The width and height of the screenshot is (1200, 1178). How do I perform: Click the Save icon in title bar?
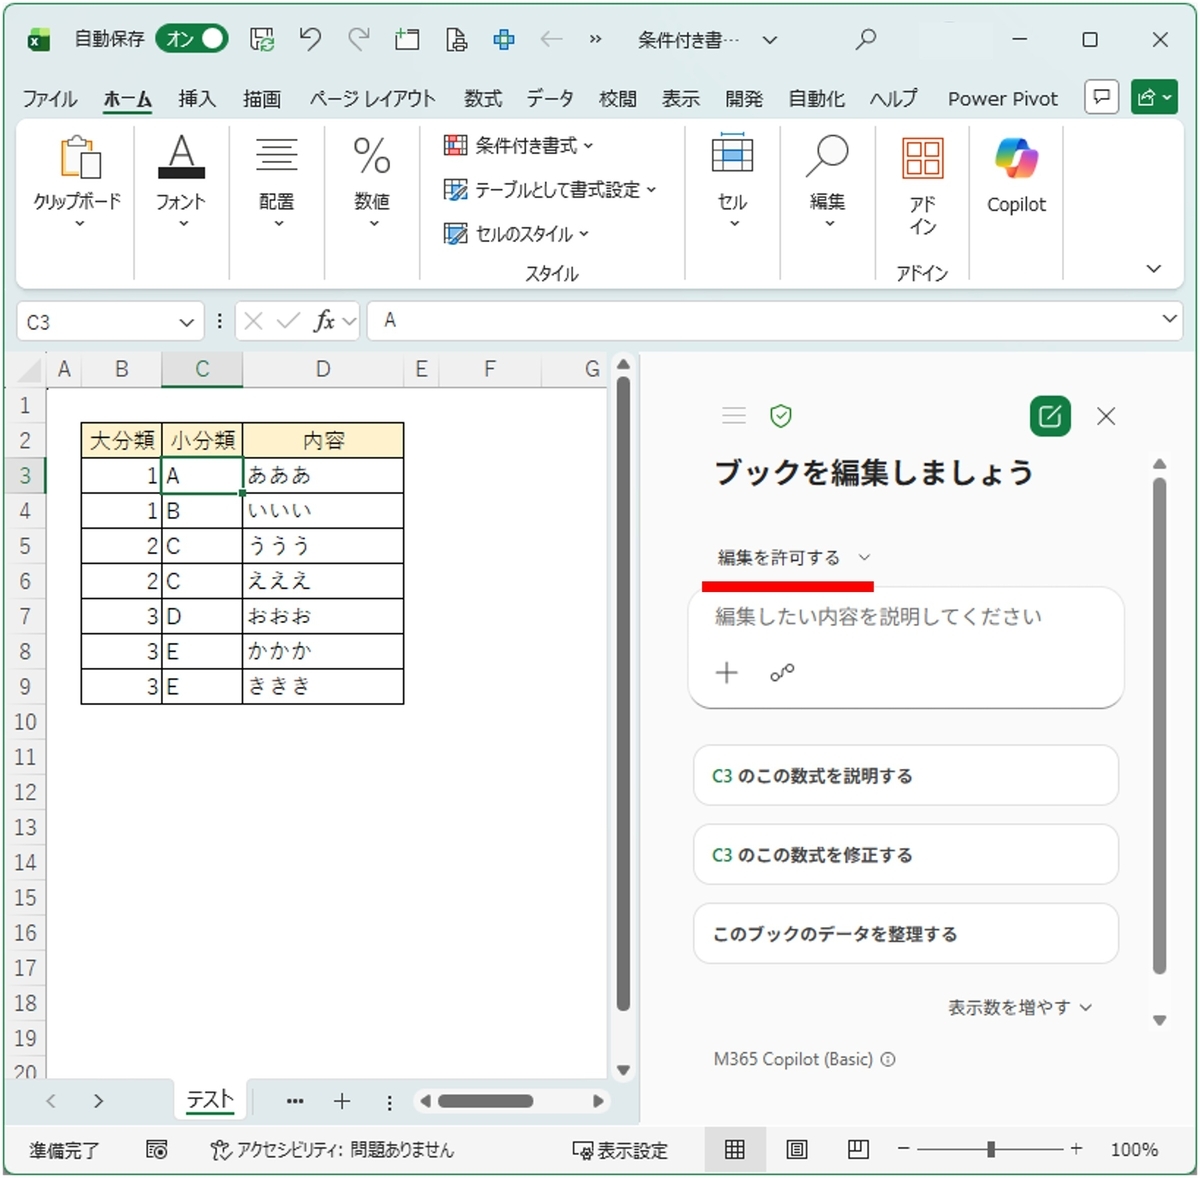pyautogui.click(x=262, y=39)
